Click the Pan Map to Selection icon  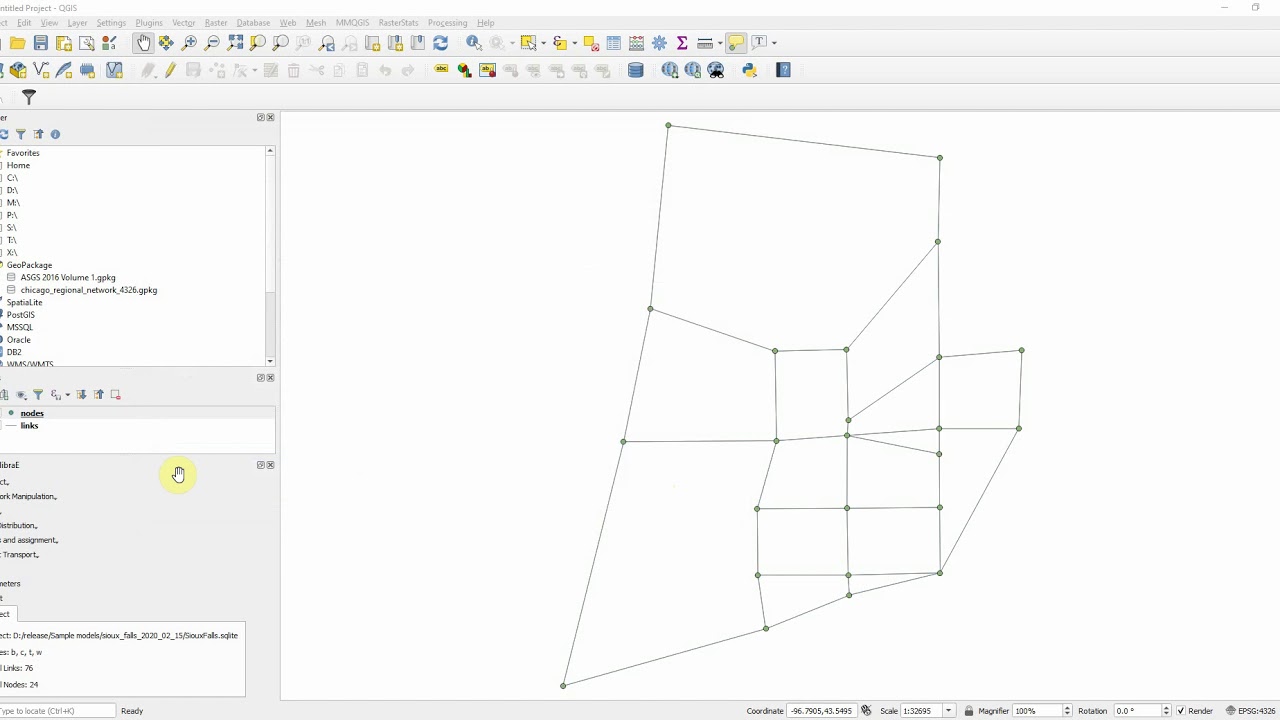tap(166, 43)
